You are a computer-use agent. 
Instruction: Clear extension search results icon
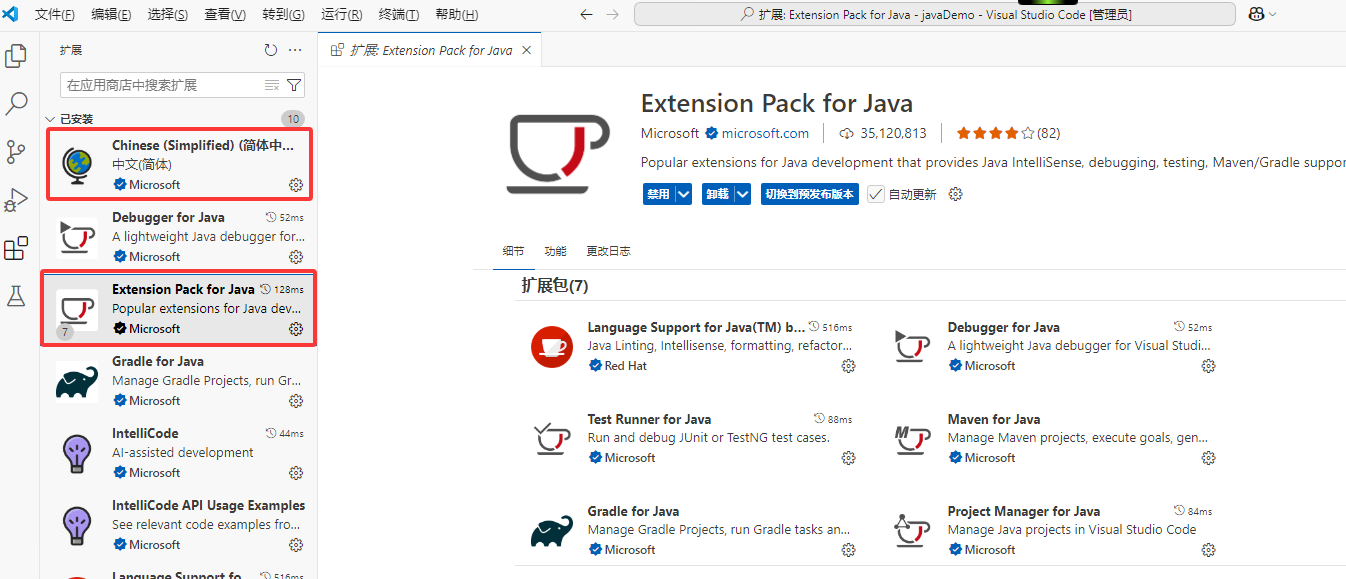271,85
